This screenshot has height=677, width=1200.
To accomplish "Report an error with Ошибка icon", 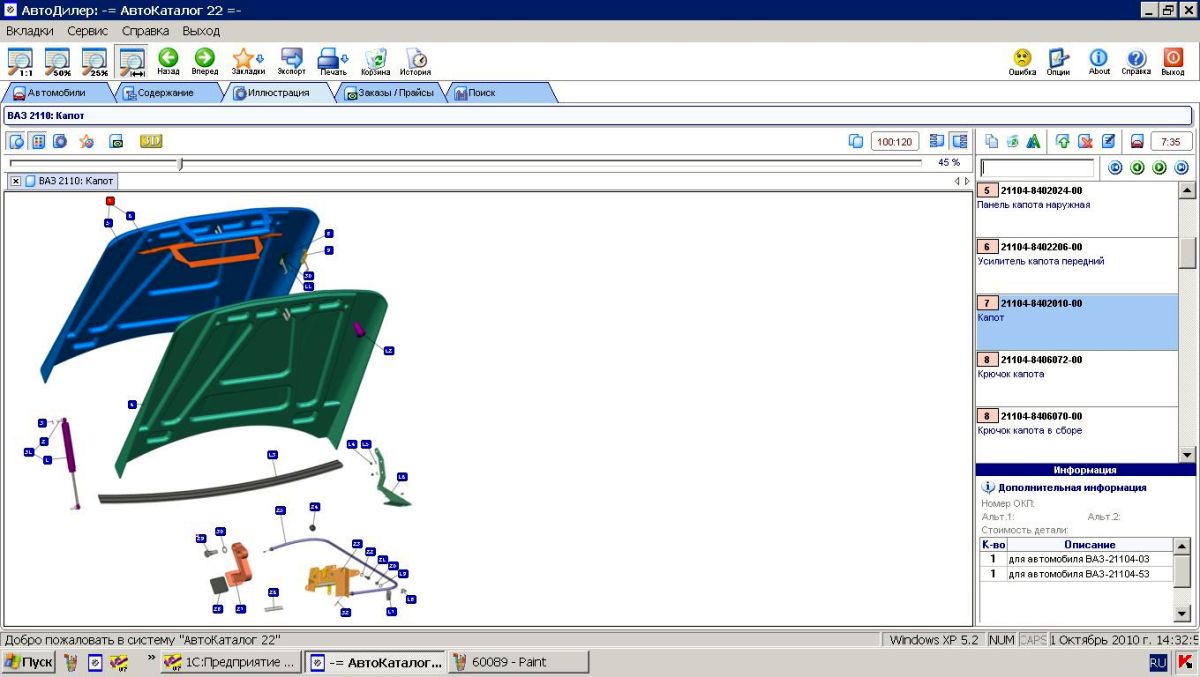I will click(1022, 61).
